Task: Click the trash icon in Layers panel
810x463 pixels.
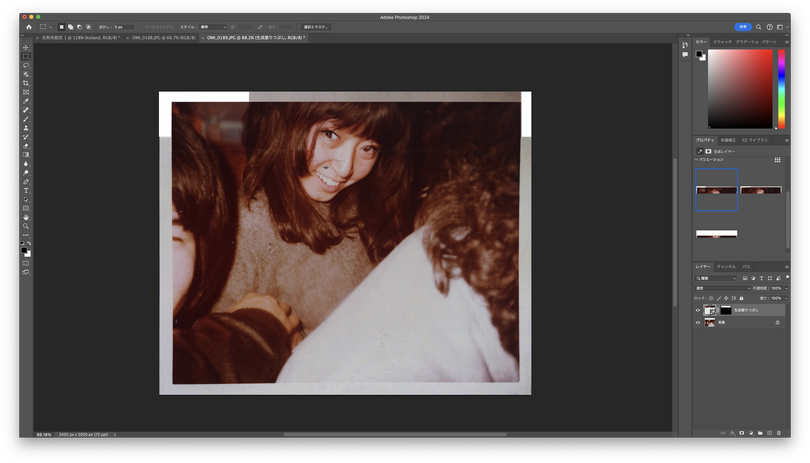Action: [x=778, y=433]
